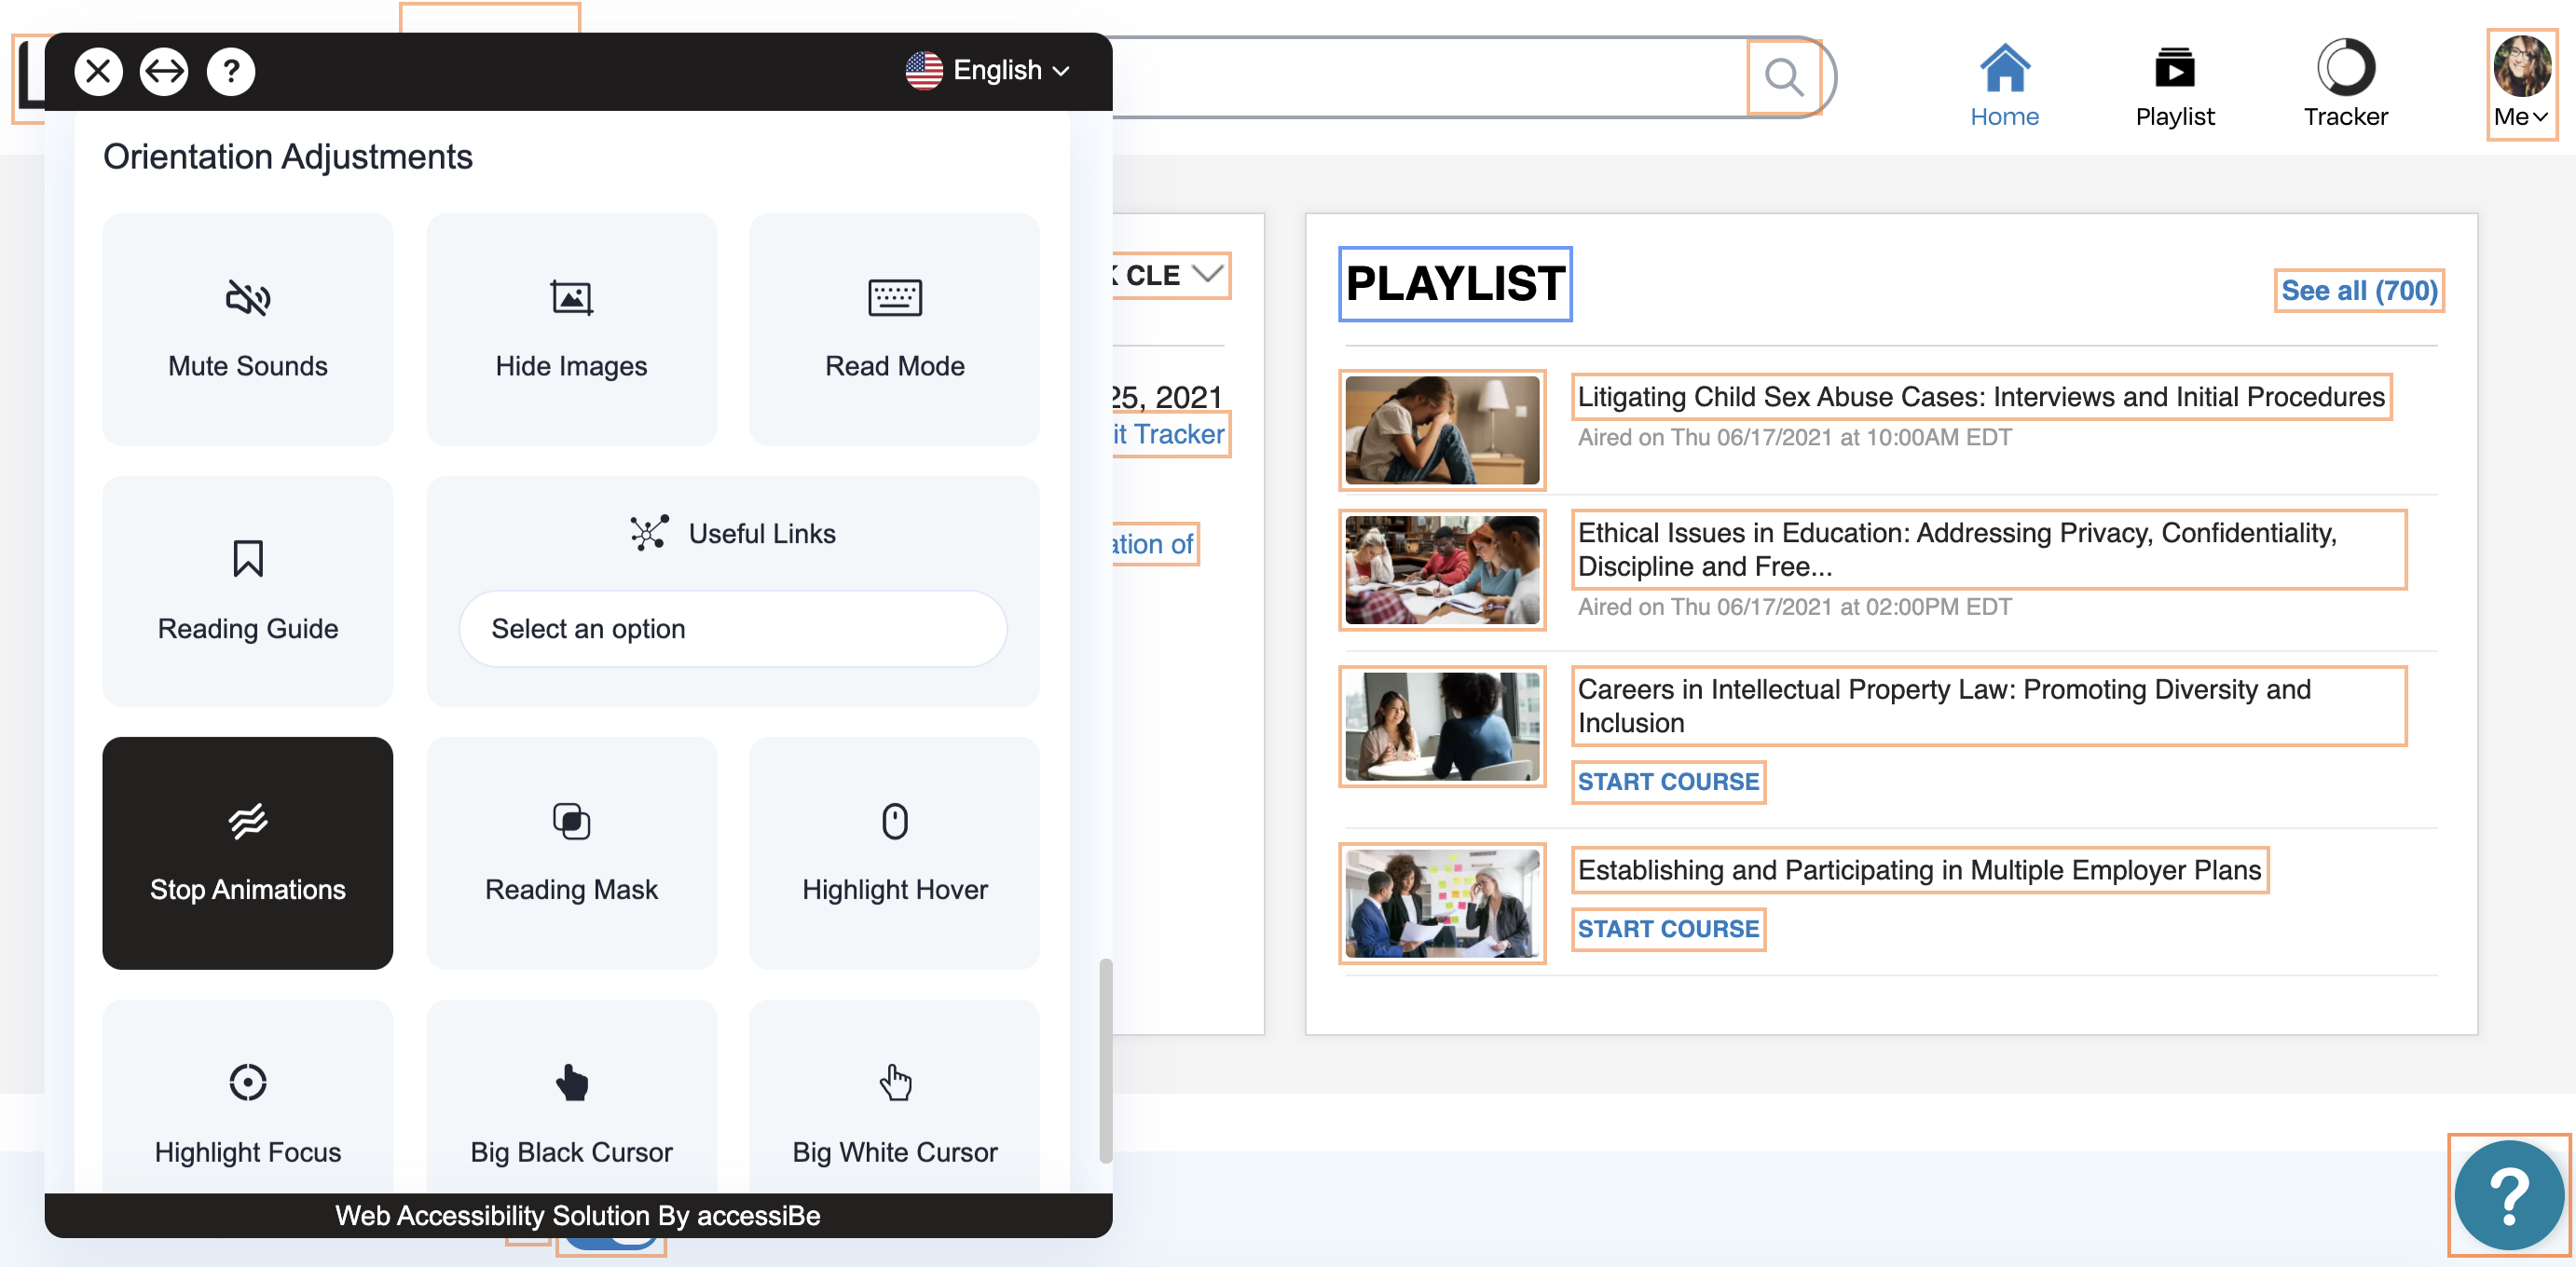The image size is (2576, 1267).
Task: Go to Home via the house icon
Action: (2004, 67)
